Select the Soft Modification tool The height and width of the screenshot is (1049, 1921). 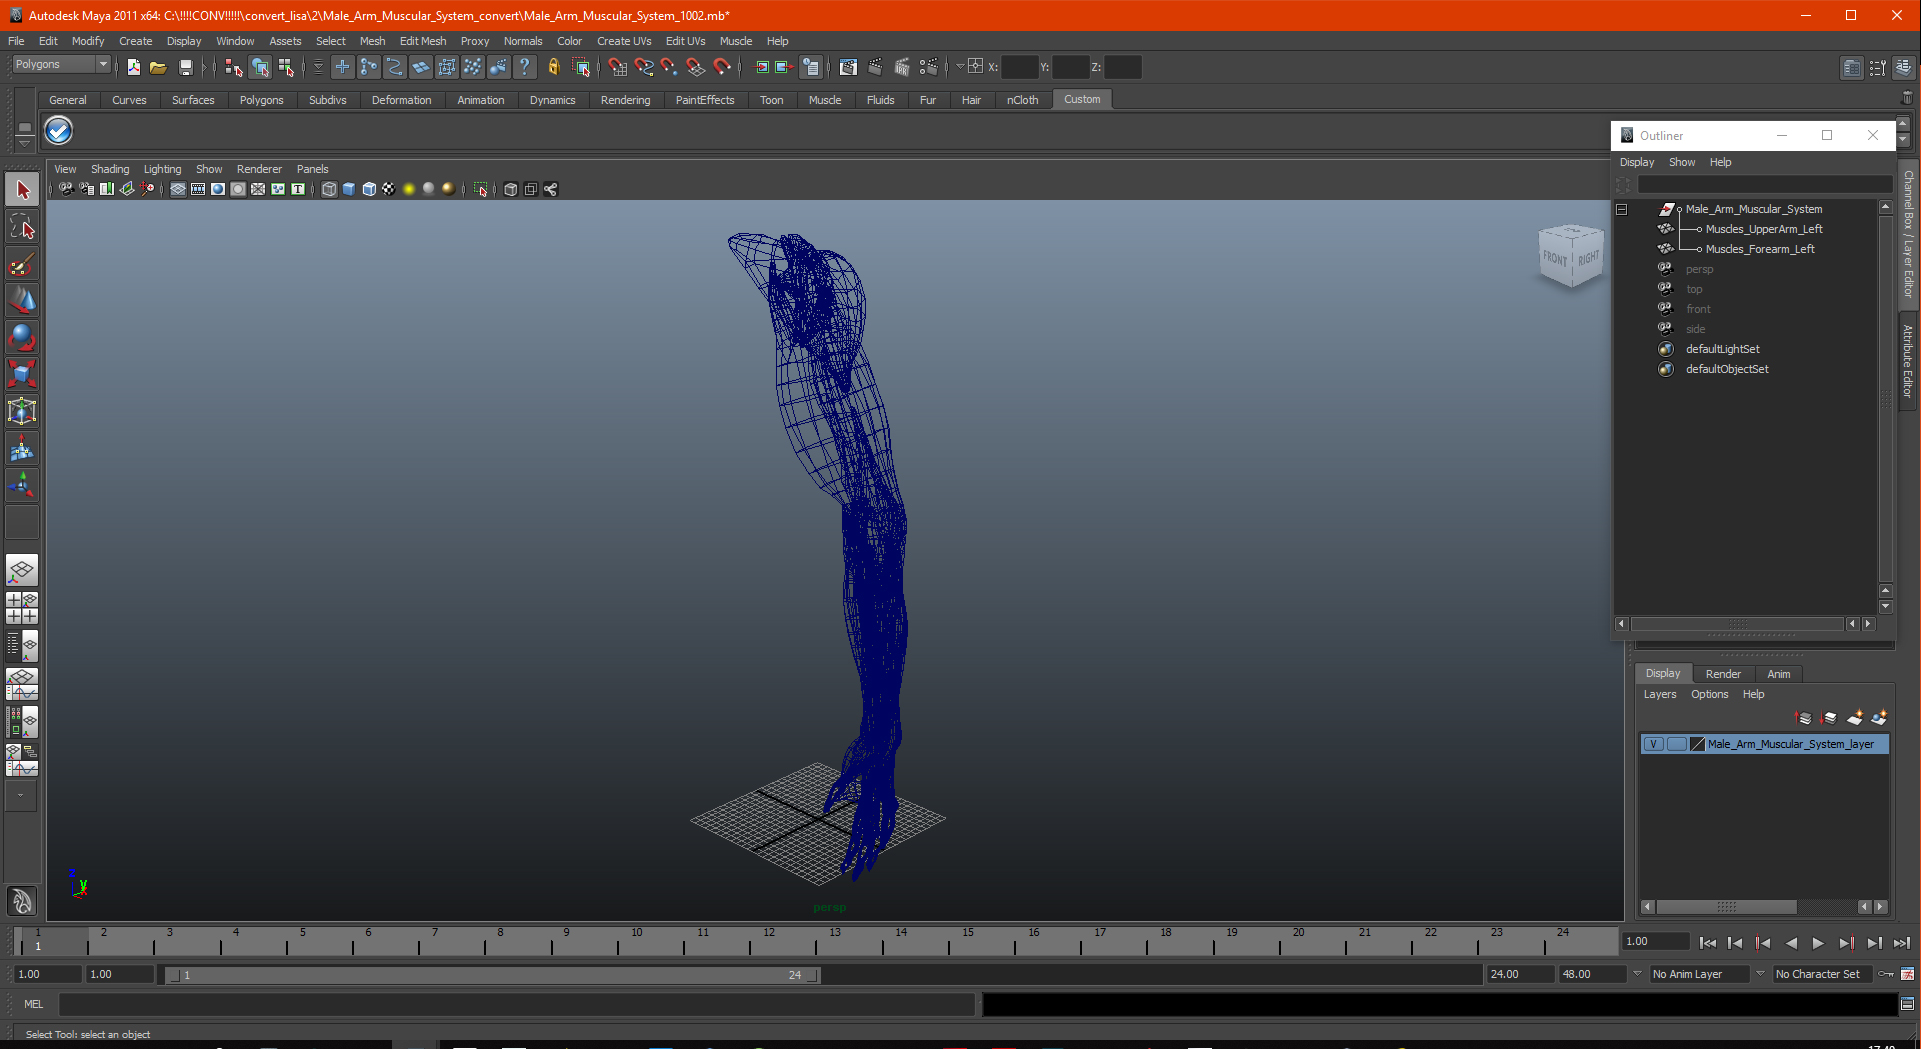(22, 449)
